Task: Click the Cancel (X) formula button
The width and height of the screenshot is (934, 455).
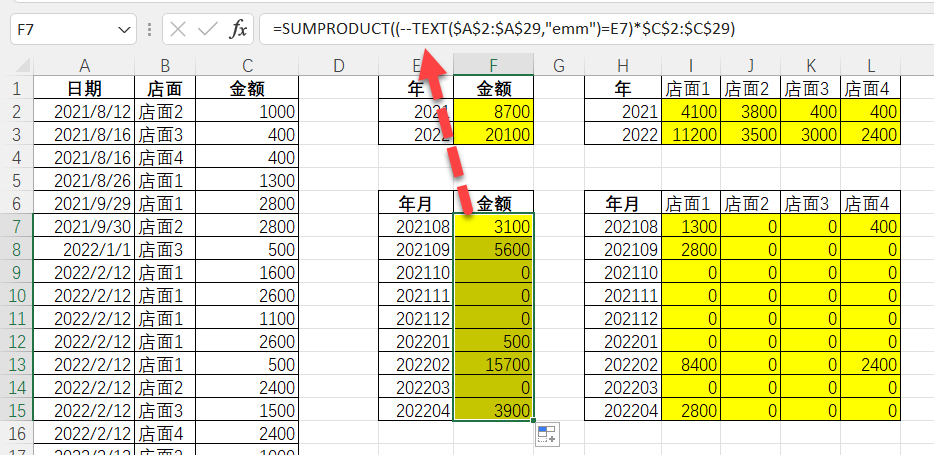Action: [x=178, y=29]
